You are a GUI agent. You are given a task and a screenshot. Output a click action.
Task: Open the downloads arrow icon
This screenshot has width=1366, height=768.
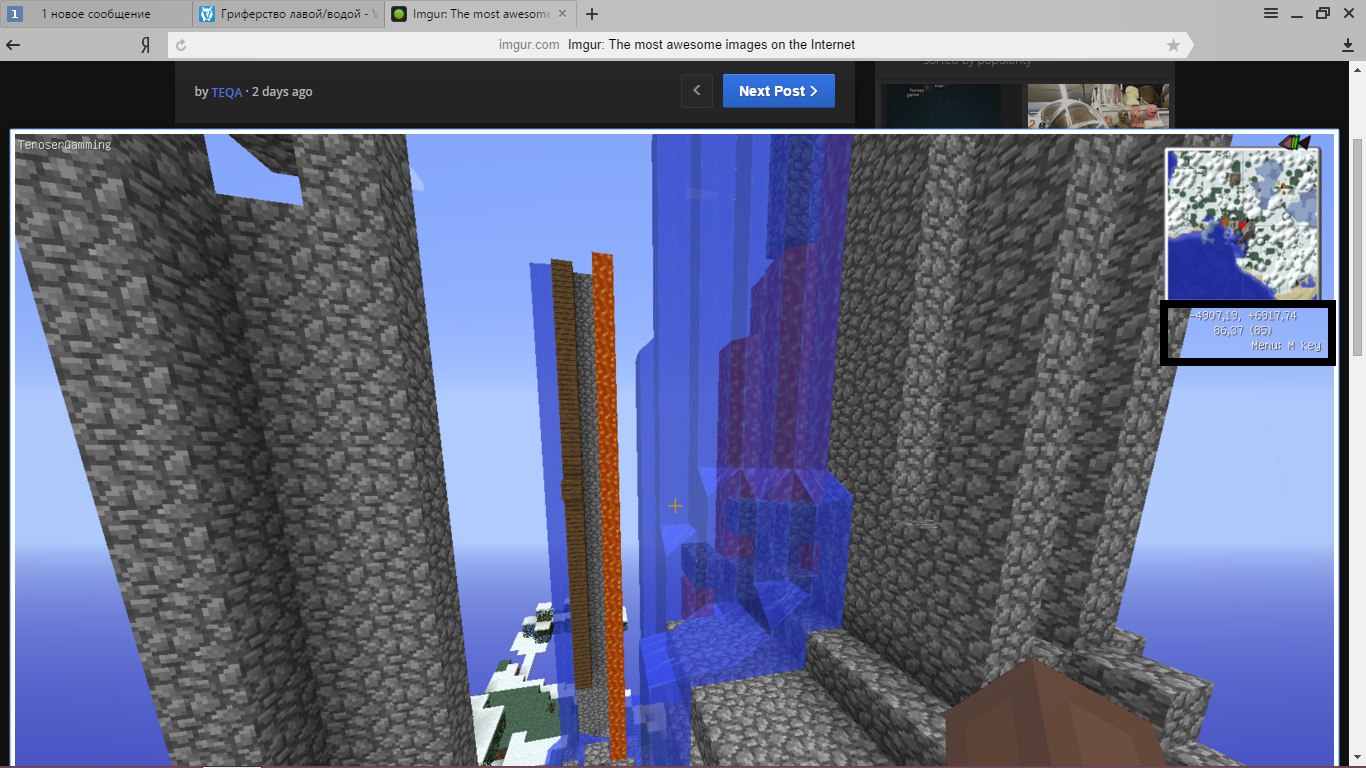(1348, 45)
